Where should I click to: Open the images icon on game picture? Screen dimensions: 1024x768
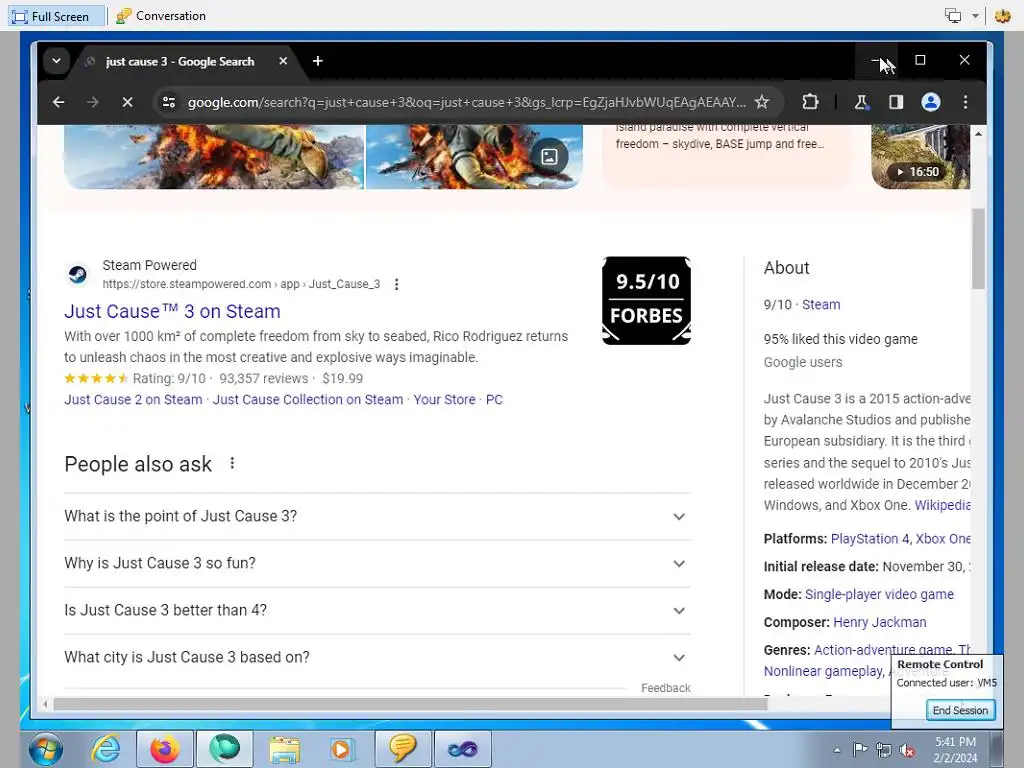click(x=549, y=156)
